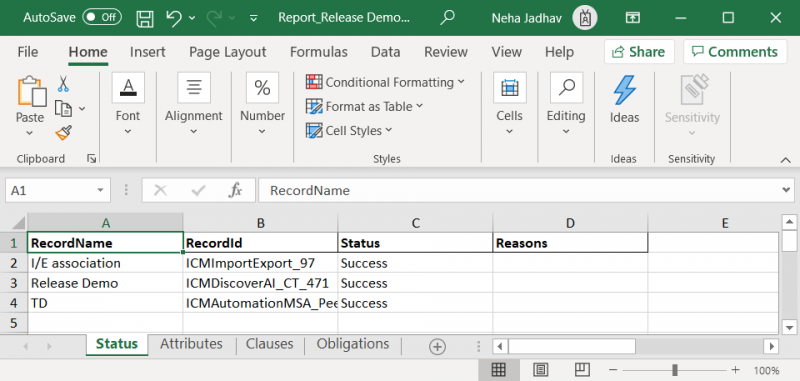Switch to the Insert tab
The image size is (800, 381).
[x=147, y=52]
